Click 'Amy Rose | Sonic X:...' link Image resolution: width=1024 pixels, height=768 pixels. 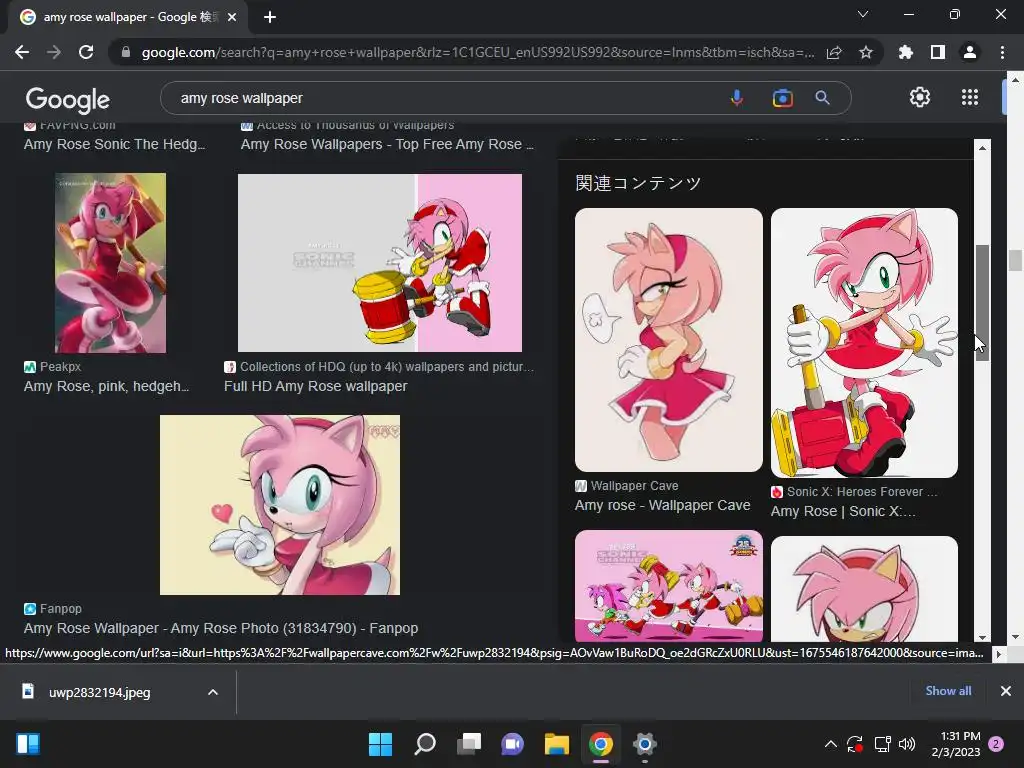click(x=843, y=511)
